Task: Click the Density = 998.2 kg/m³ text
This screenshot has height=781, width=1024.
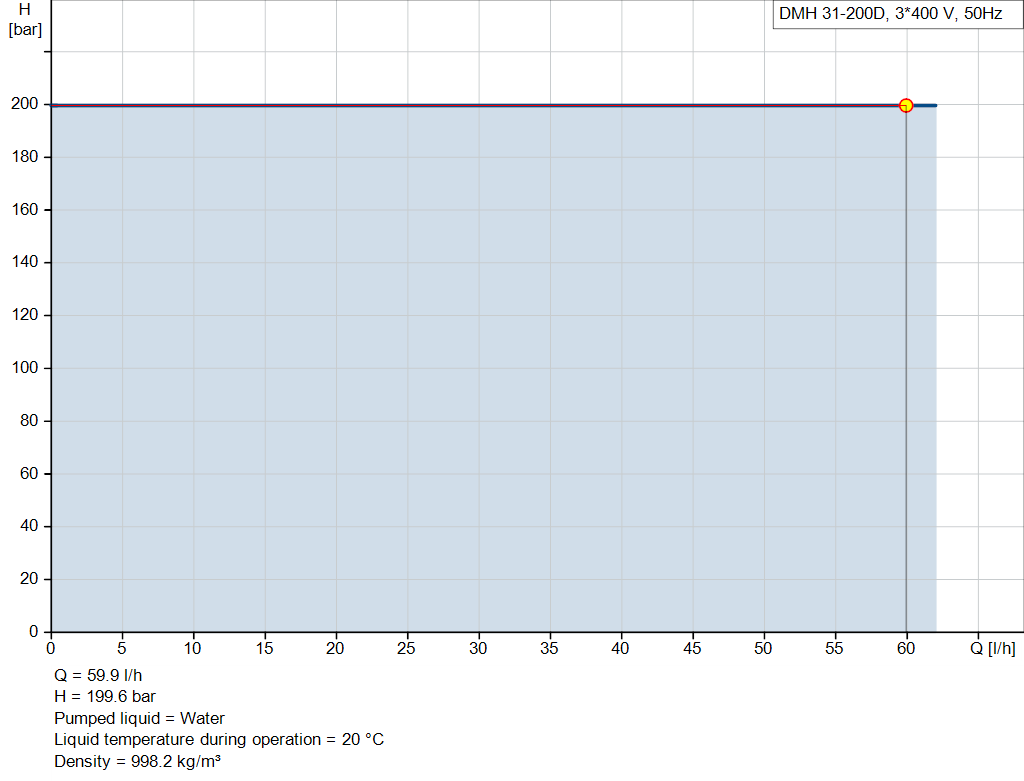Action: pos(137,761)
